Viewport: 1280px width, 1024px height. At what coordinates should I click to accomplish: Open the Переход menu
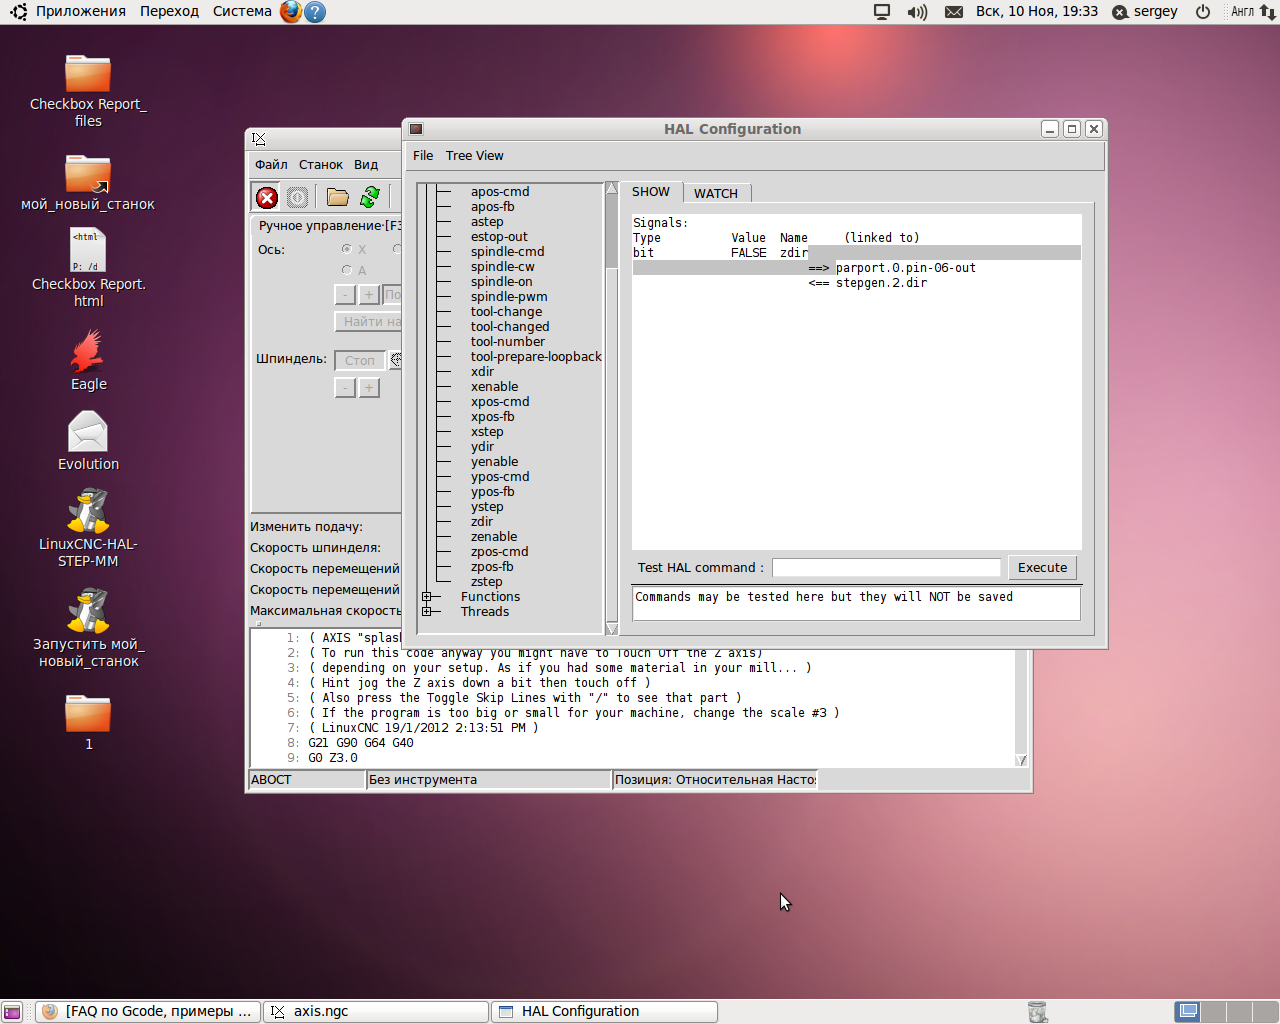tap(169, 12)
